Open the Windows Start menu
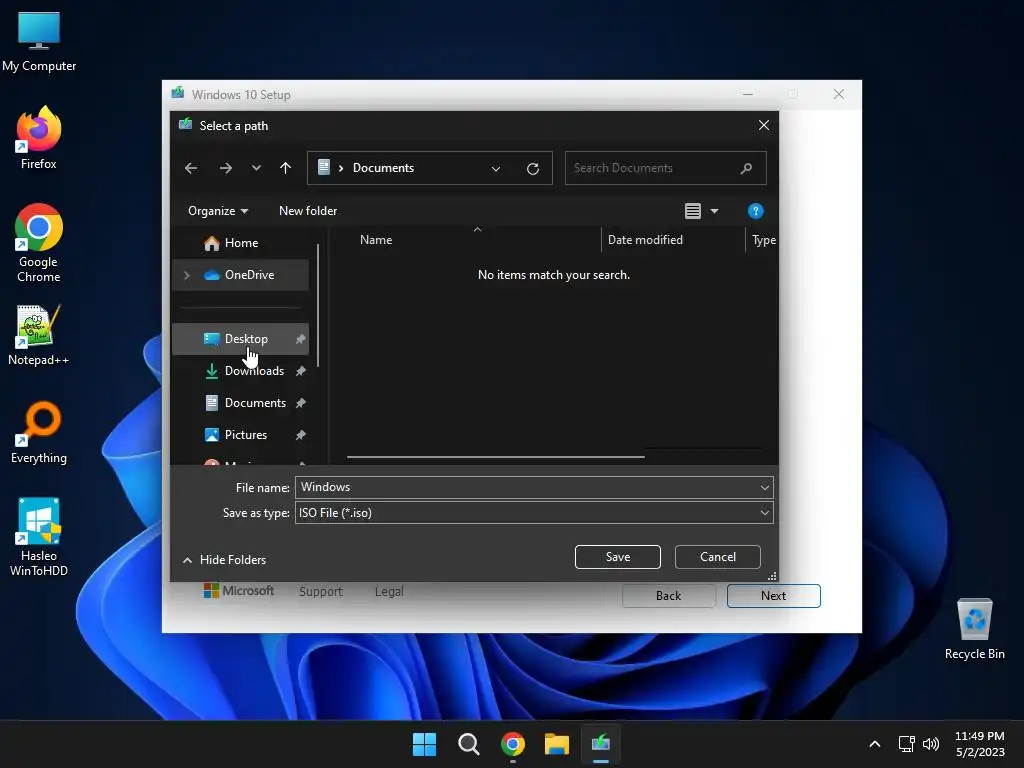This screenshot has width=1024, height=768. click(x=424, y=744)
